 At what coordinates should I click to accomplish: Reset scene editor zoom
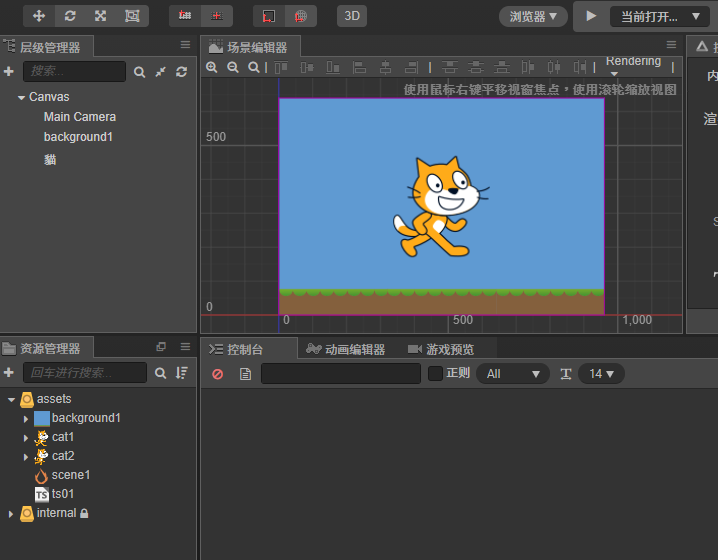point(254,68)
